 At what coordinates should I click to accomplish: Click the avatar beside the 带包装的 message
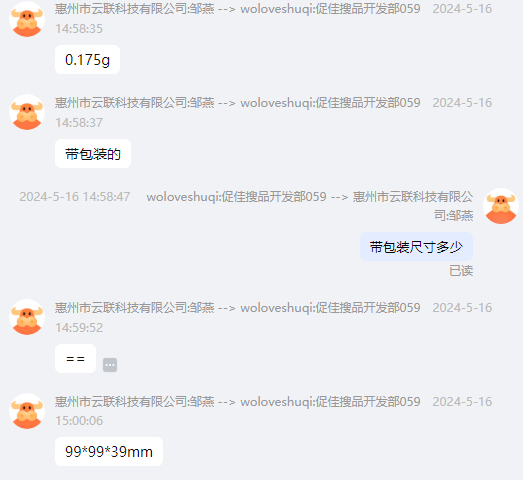(27, 112)
